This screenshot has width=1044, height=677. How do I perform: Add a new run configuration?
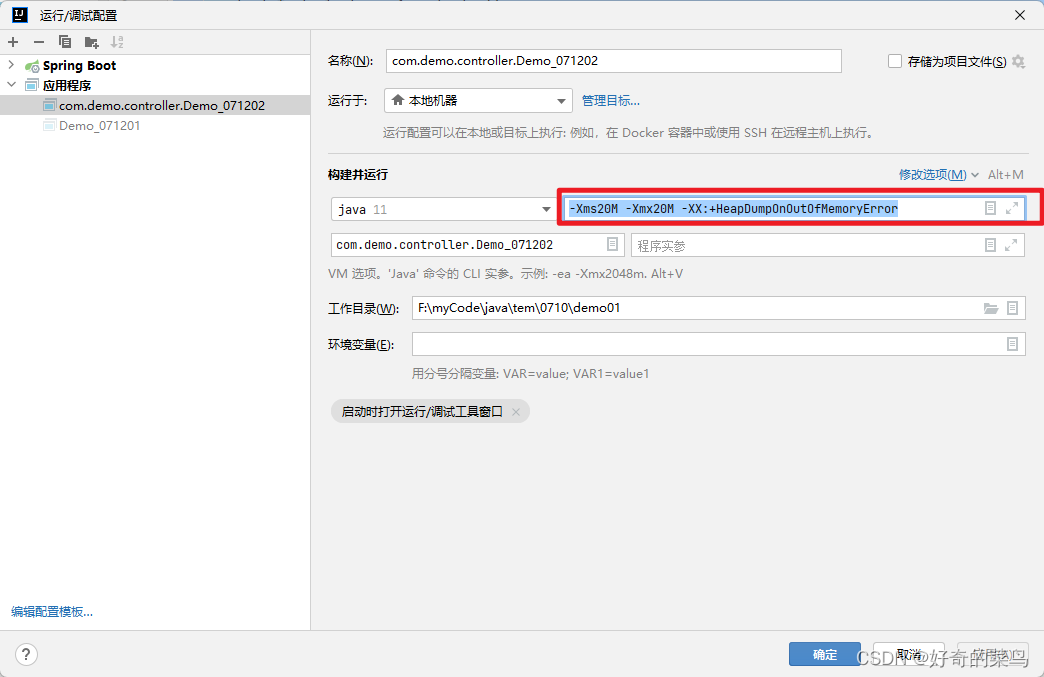coord(13,41)
